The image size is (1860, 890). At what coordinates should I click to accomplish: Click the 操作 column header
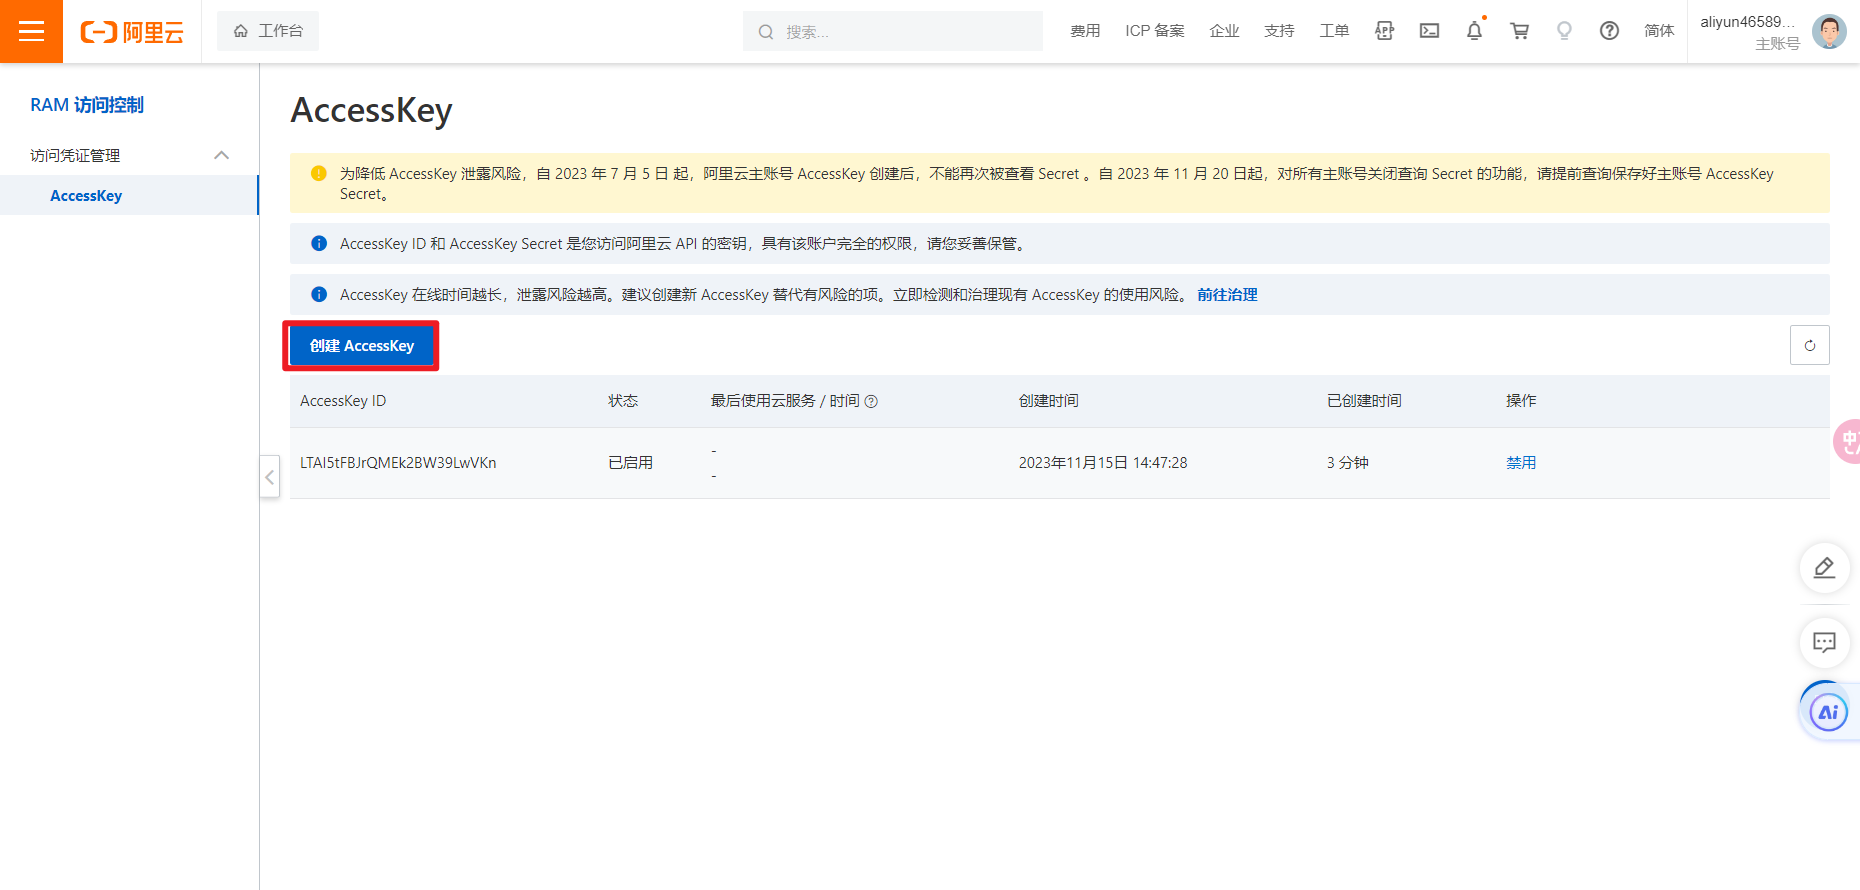[1521, 401]
